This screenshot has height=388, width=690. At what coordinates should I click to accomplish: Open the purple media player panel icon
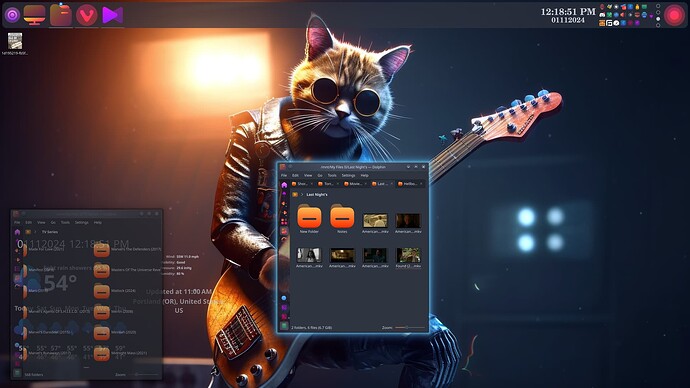[x=112, y=15]
